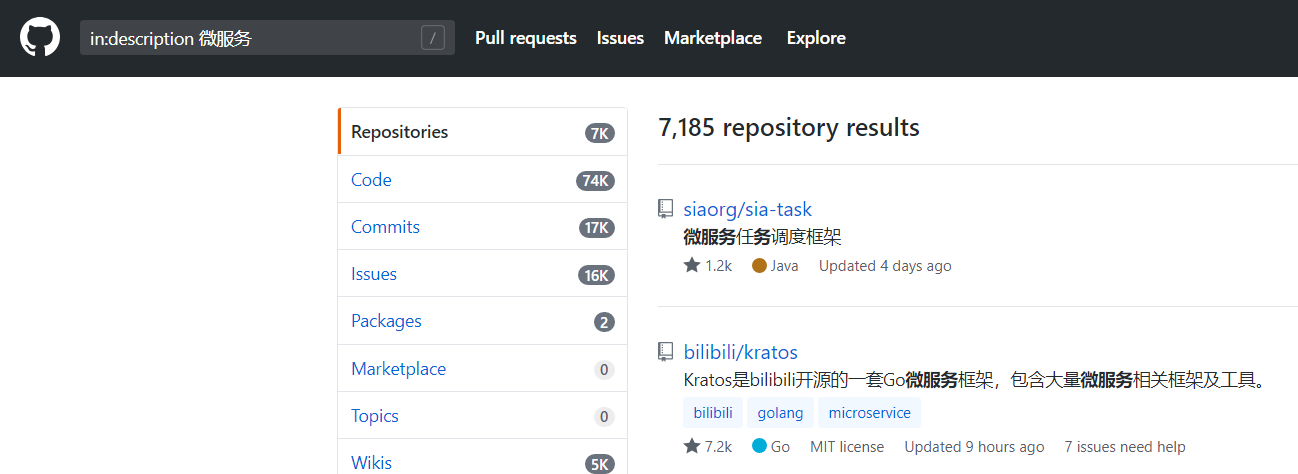Open siaorg/sia-task repository link
Viewport: 1298px width, 474px height.
tap(748, 210)
